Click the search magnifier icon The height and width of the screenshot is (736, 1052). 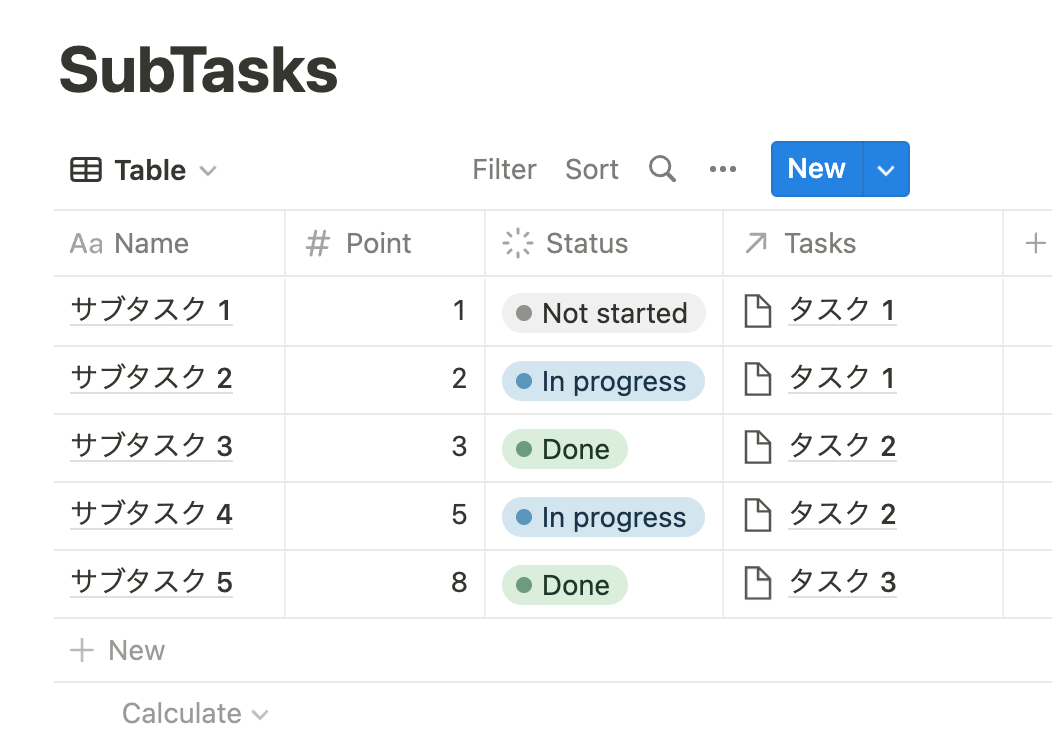[x=662, y=169]
